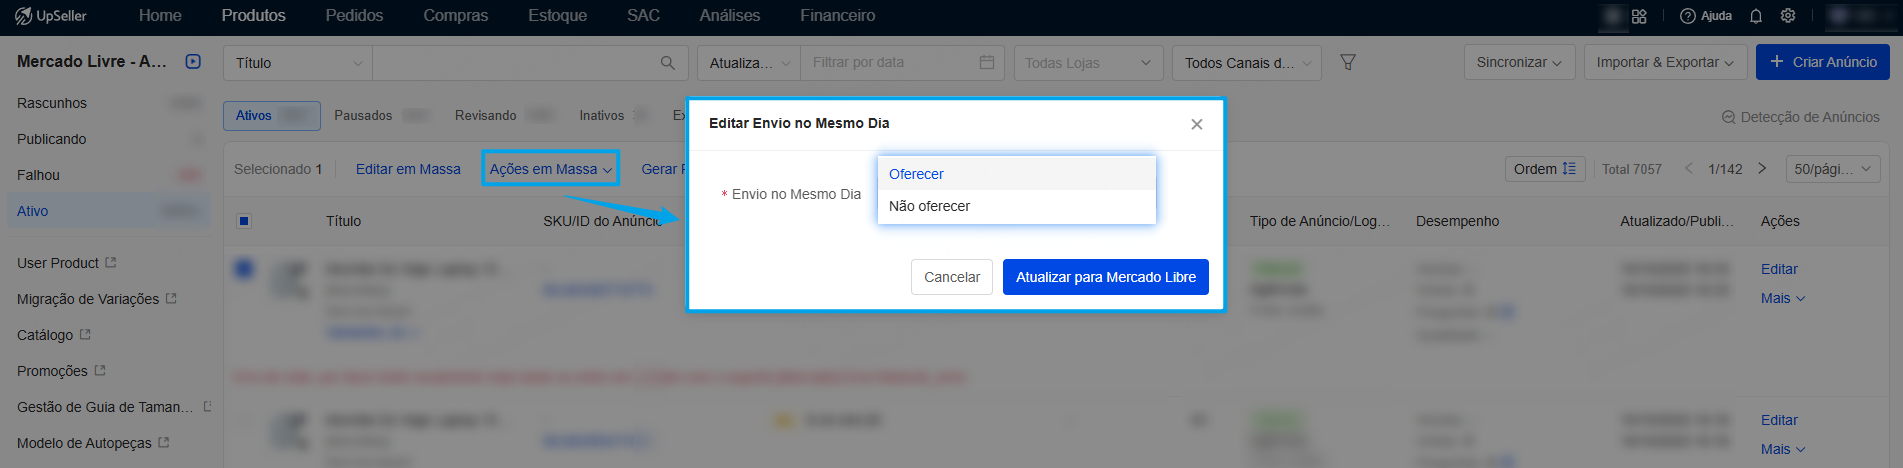Close the Editar Envio dialog
Screen dimensions: 1903x468
tap(1196, 124)
